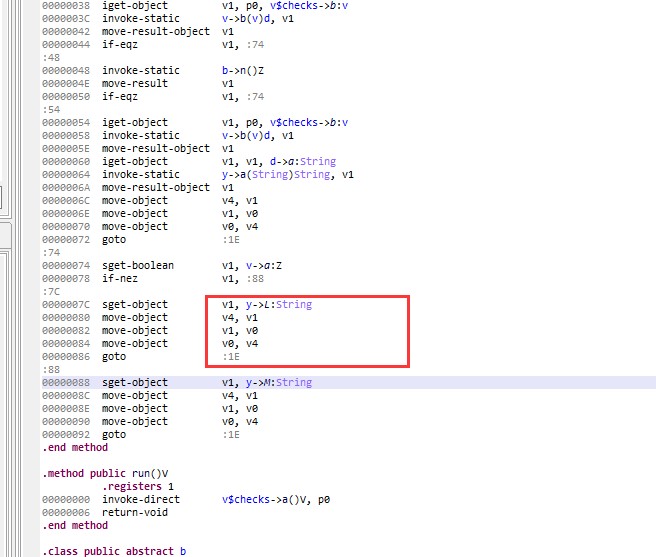
Task: Select the :88 label line
Action: click(x=51, y=369)
